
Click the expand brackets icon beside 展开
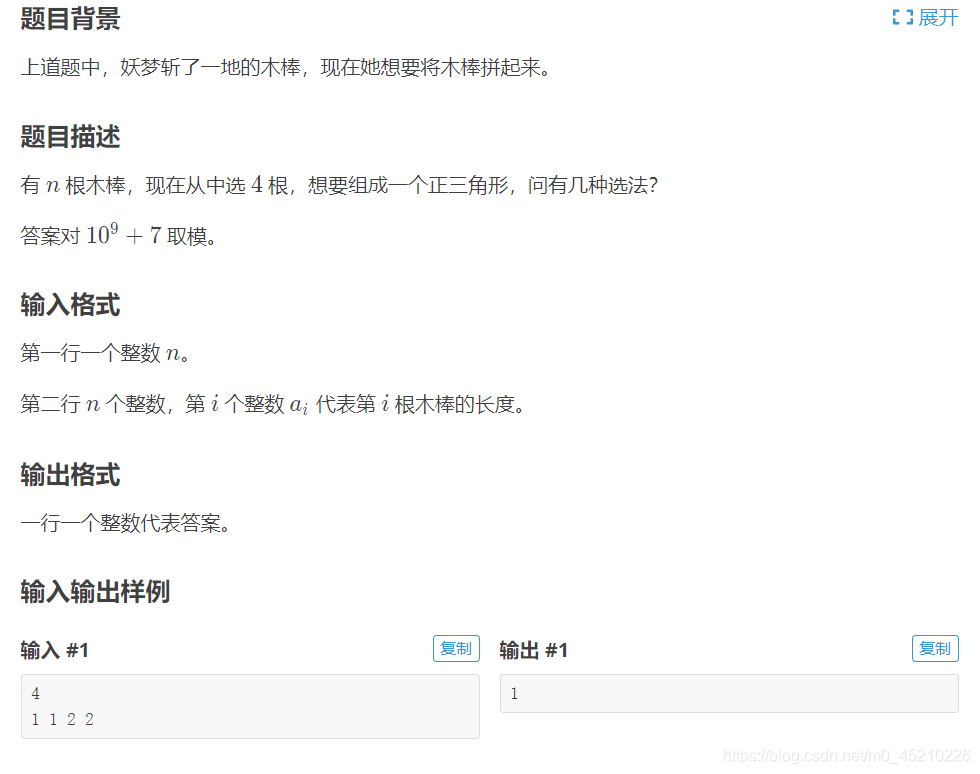pos(902,18)
